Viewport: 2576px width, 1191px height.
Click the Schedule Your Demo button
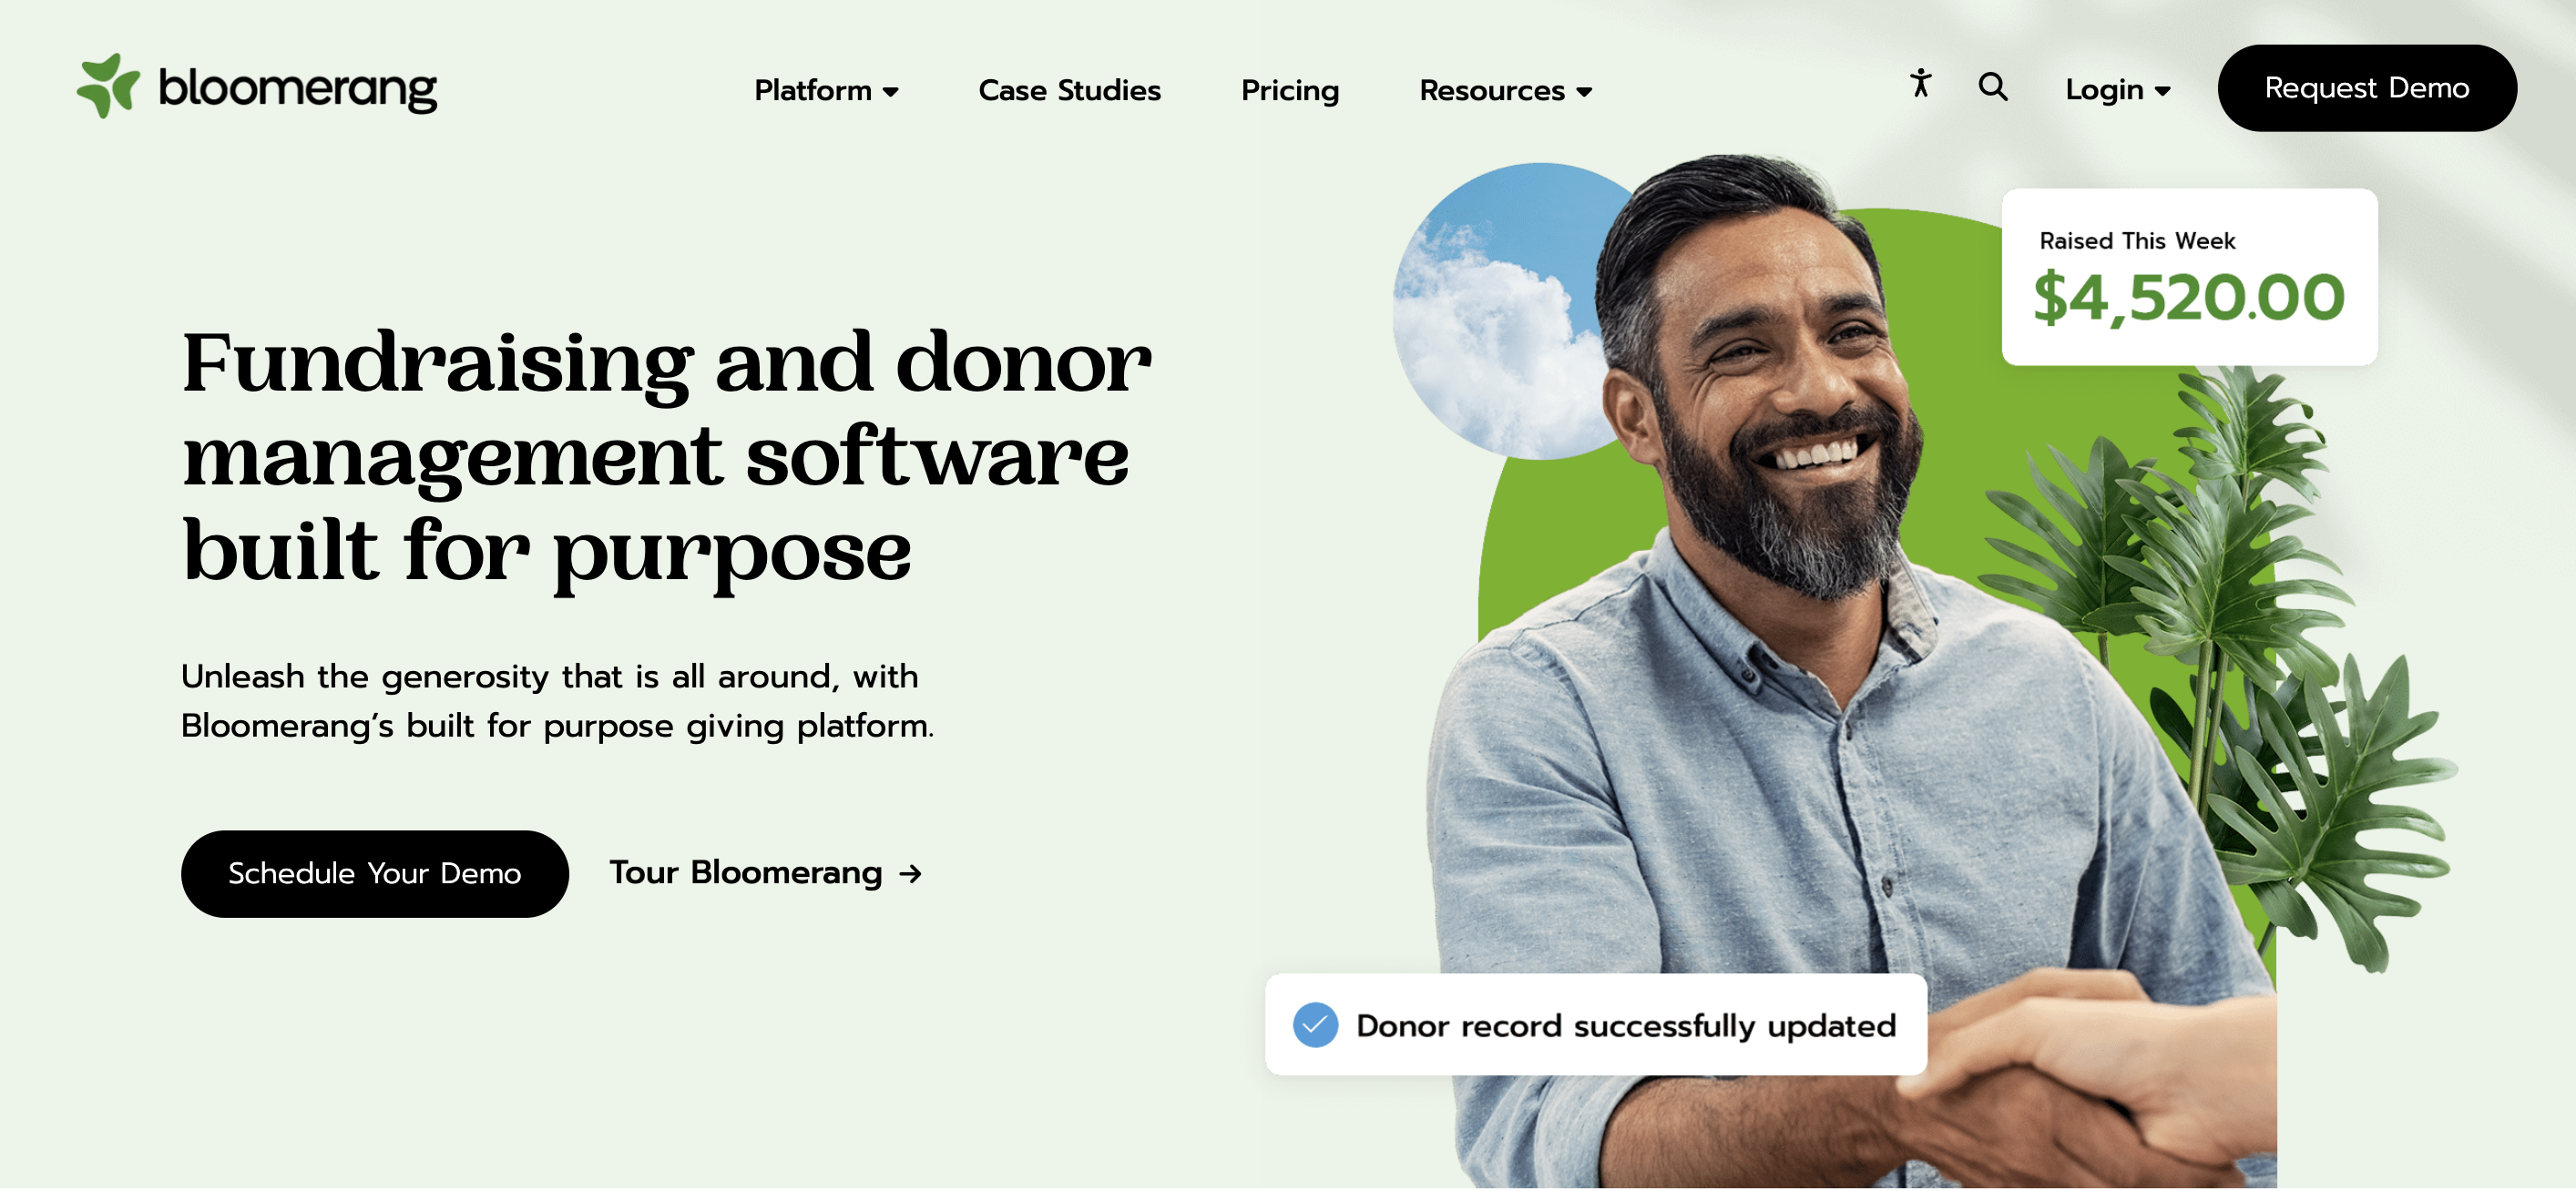(374, 874)
